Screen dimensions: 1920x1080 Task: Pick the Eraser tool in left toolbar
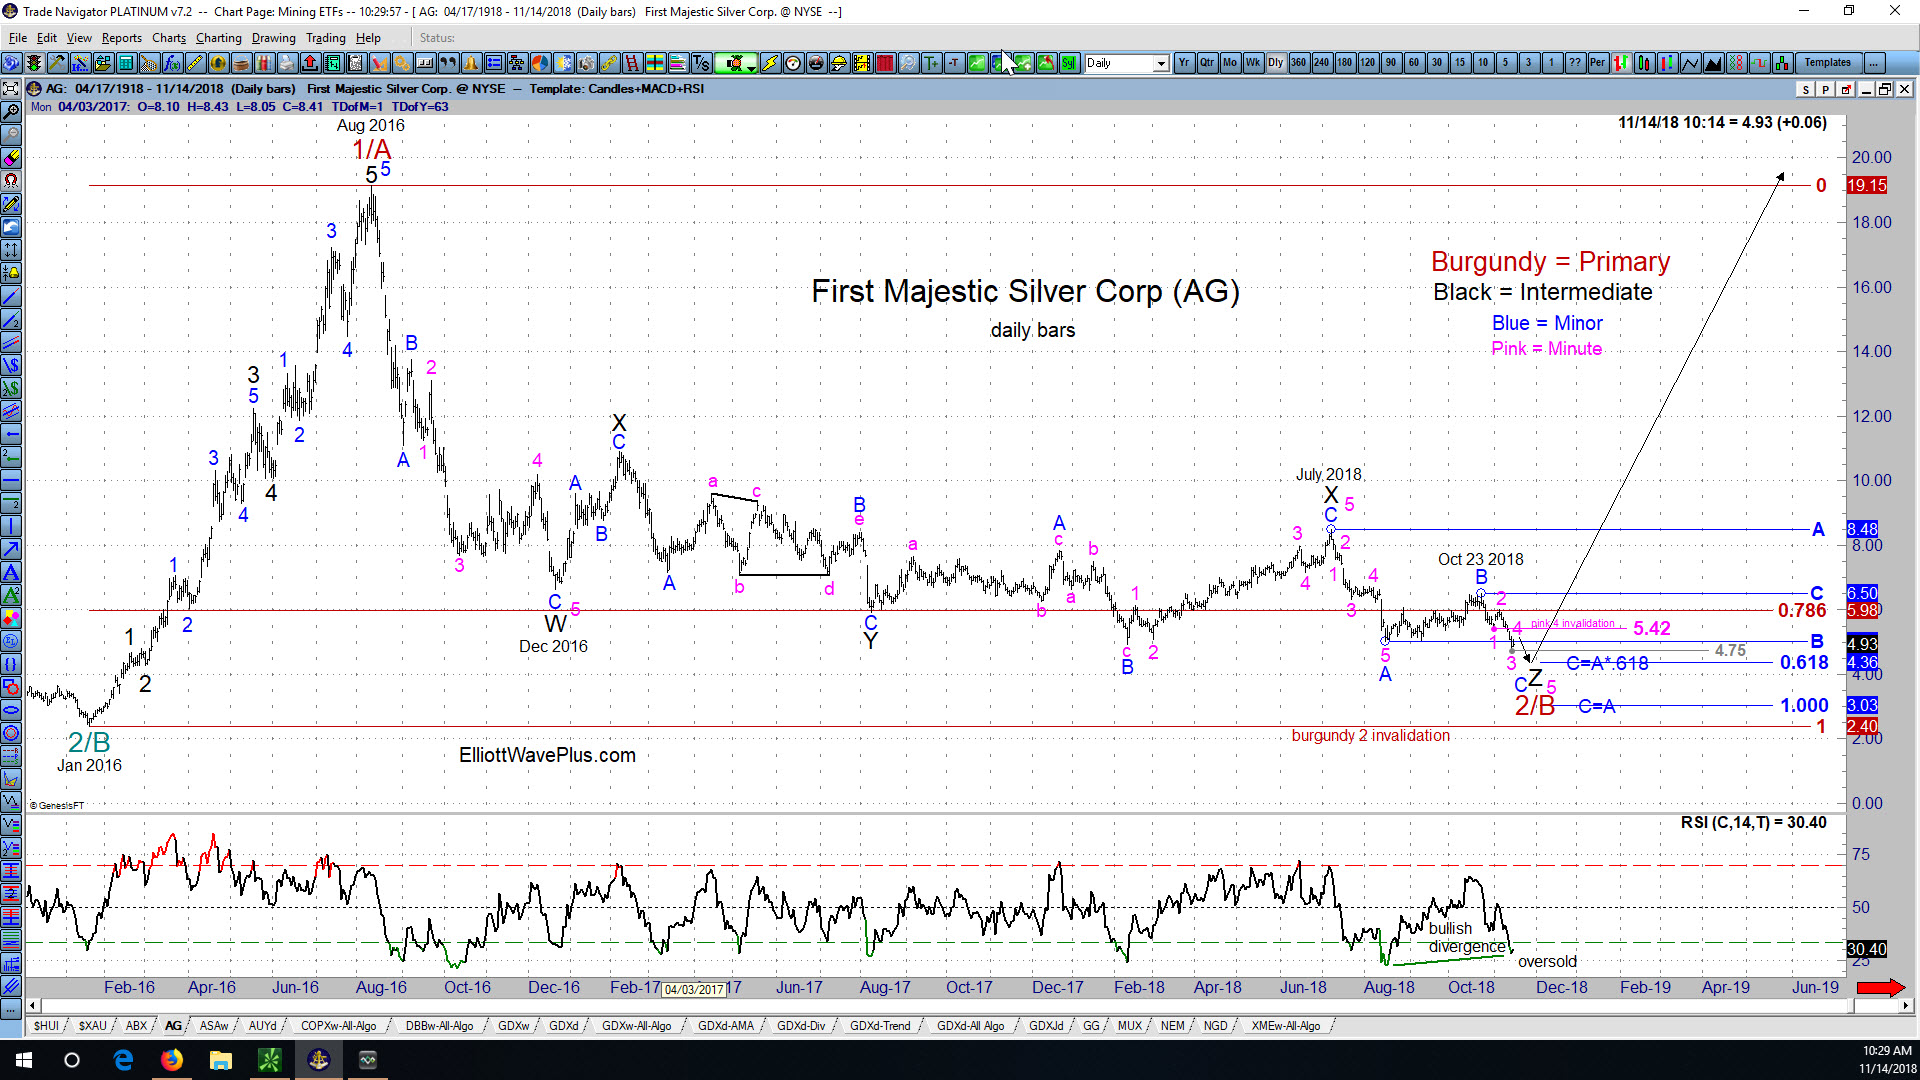[11, 157]
